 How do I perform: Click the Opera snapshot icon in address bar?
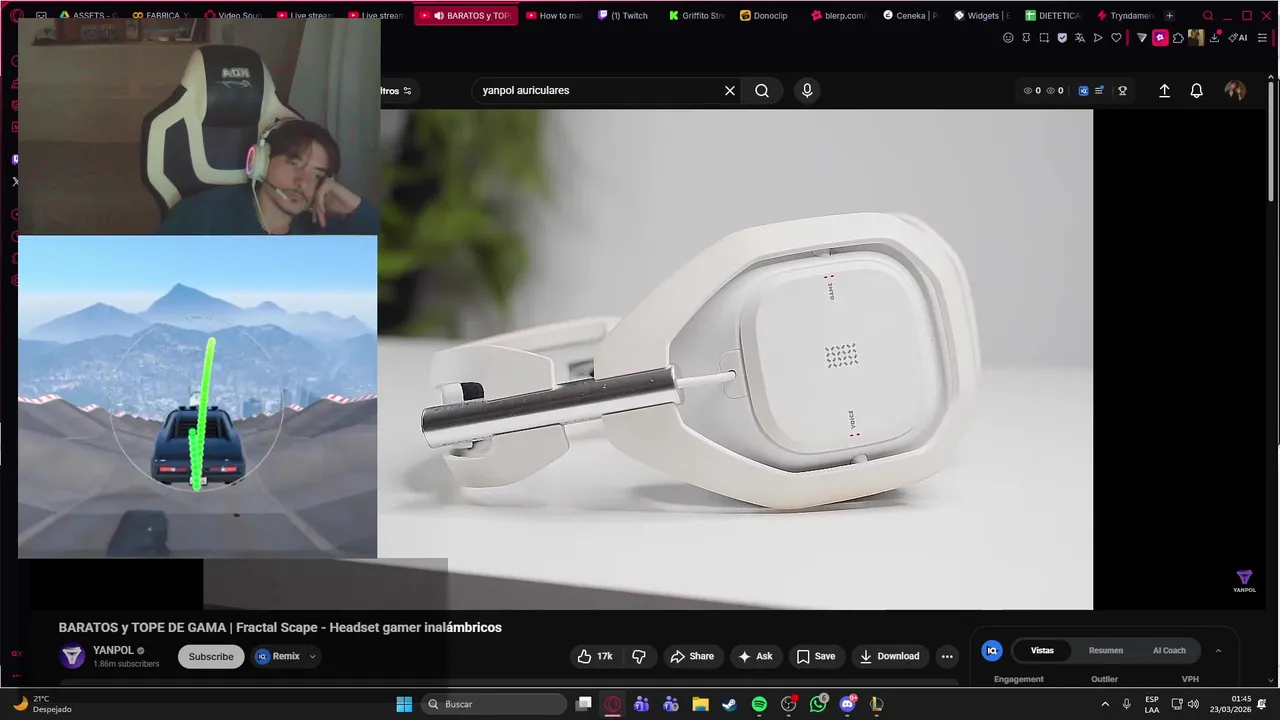(x=1044, y=38)
